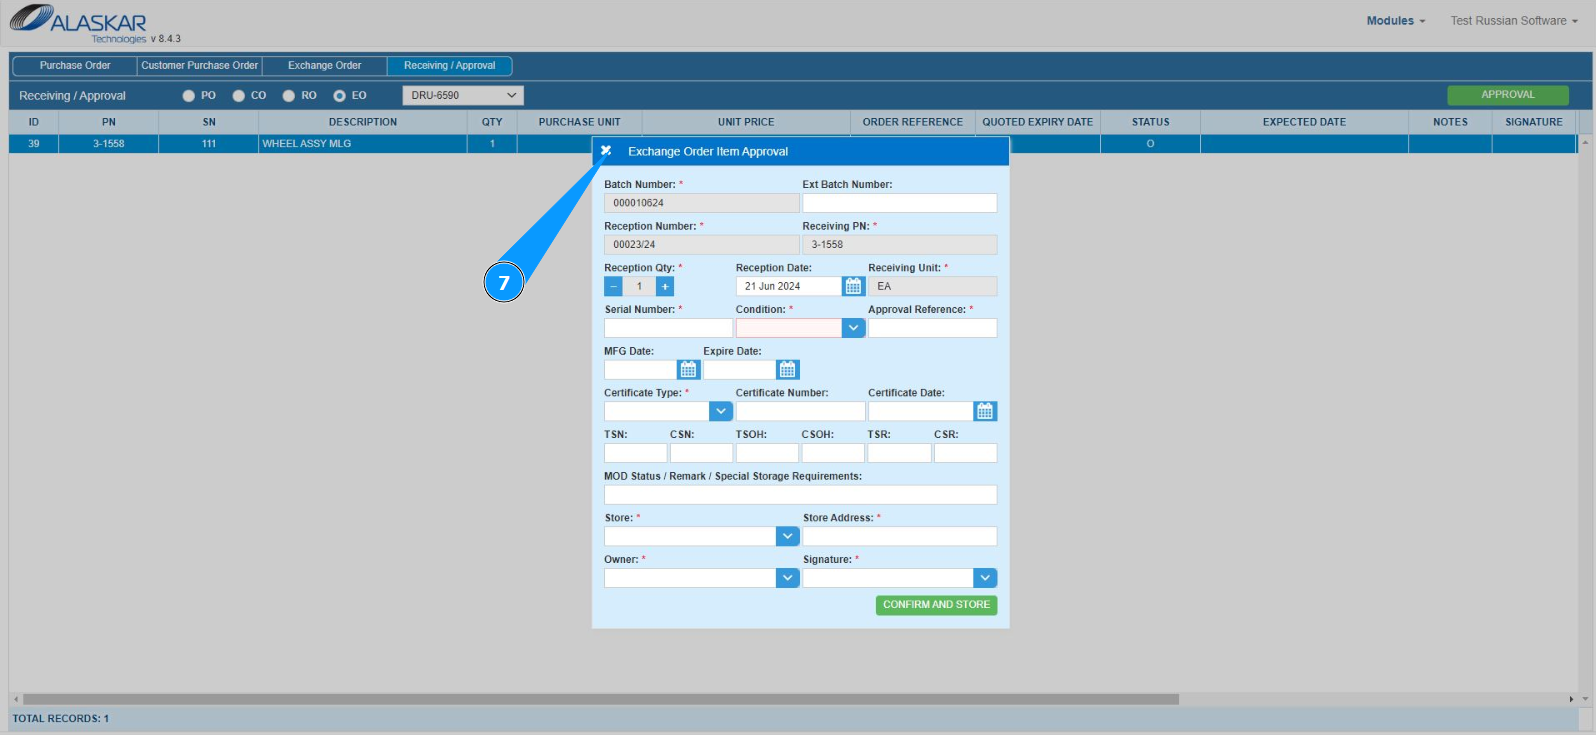Click the TSN input field
The height and width of the screenshot is (735, 1596).
pos(635,453)
